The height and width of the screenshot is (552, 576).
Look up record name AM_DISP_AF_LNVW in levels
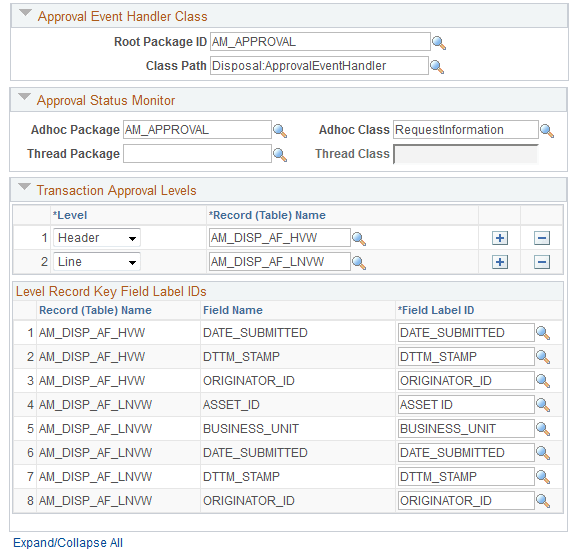click(359, 263)
